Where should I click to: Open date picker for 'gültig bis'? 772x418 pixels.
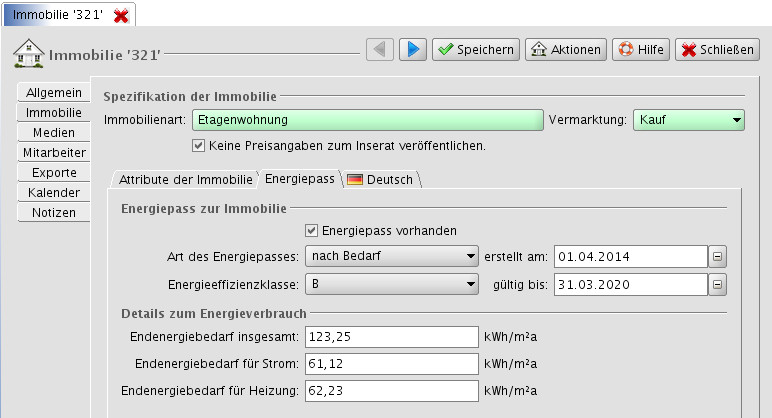click(717, 284)
